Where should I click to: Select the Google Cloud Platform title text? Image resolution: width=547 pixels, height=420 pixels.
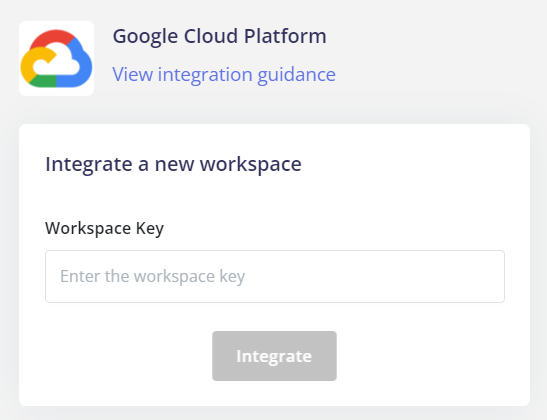point(219,36)
